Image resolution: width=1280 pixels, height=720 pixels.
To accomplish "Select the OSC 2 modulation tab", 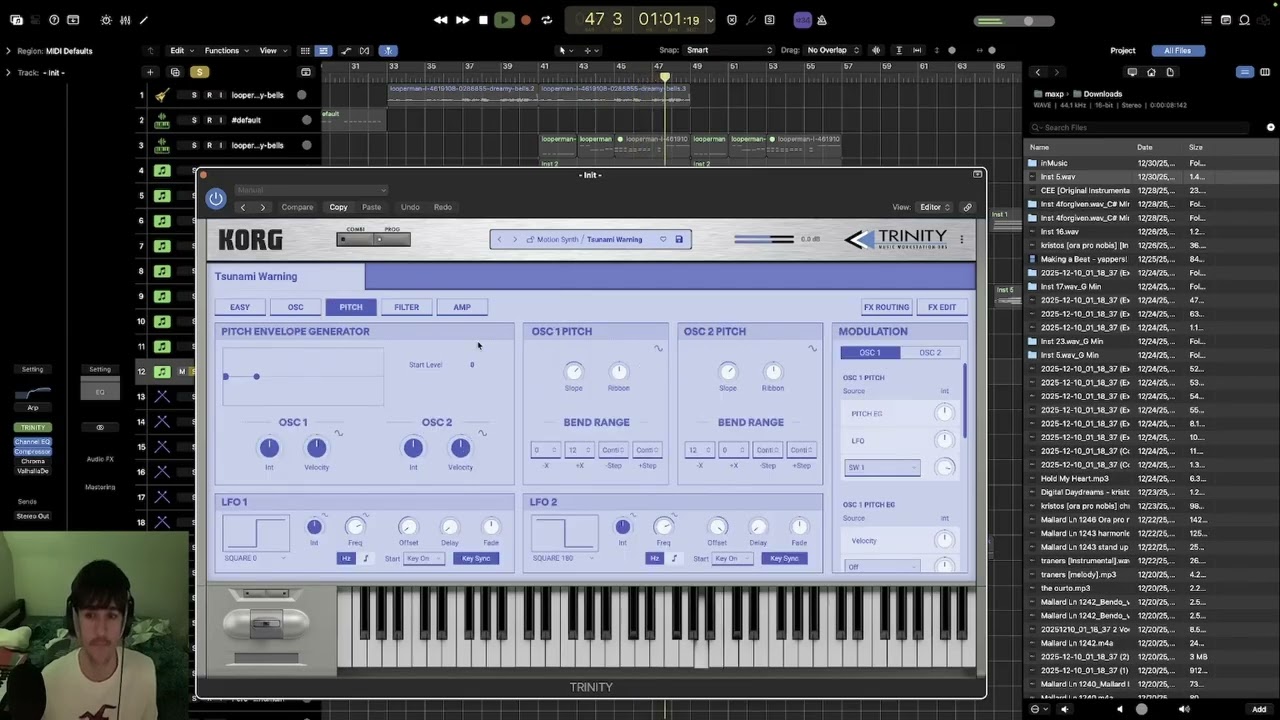I will tap(930, 352).
